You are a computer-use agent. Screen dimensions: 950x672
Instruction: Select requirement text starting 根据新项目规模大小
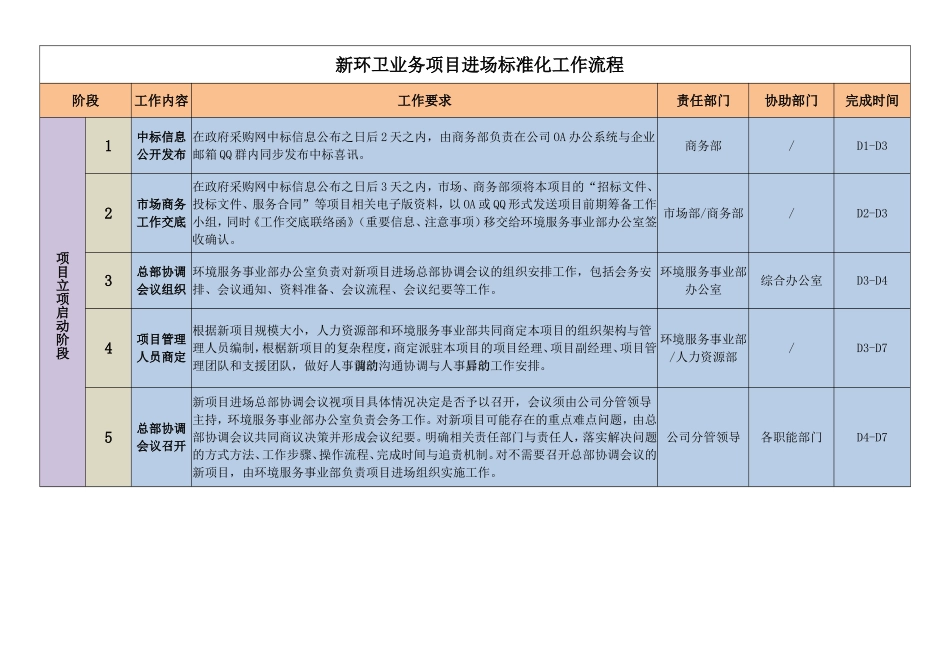(x=424, y=348)
